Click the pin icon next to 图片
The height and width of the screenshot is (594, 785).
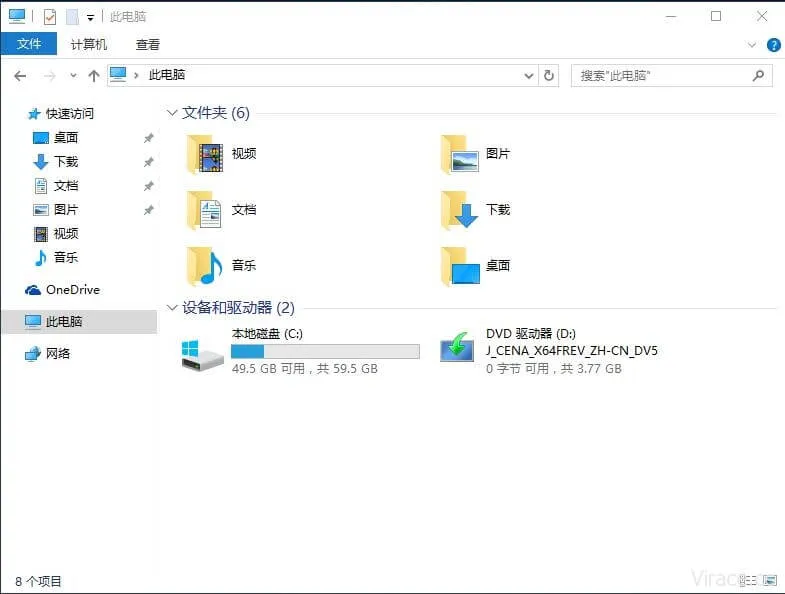(x=148, y=210)
